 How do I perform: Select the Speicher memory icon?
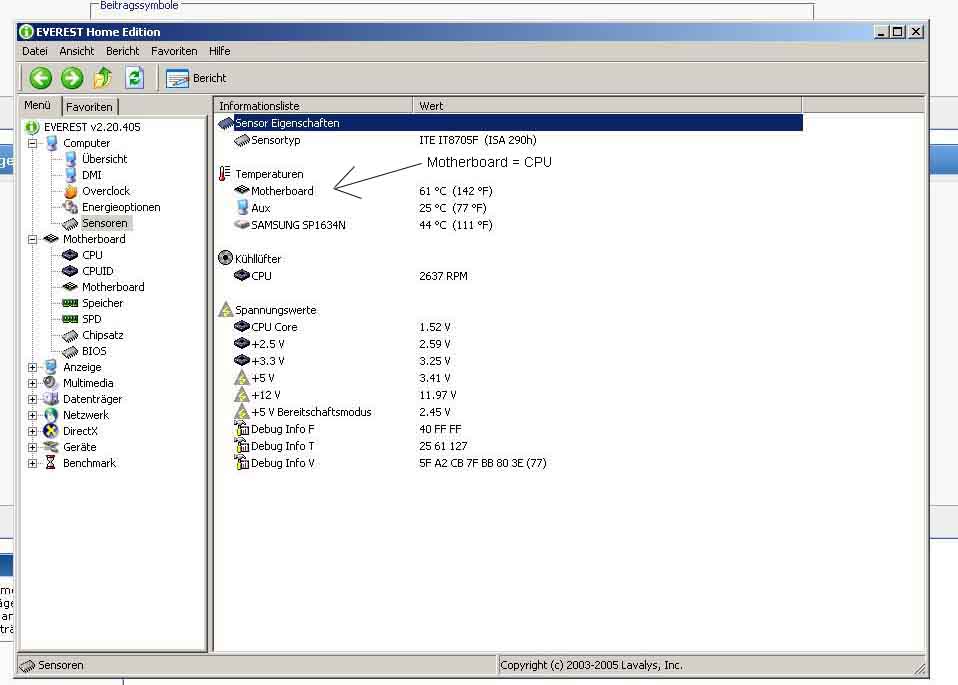pyautogui.click(x=70, y=303)
